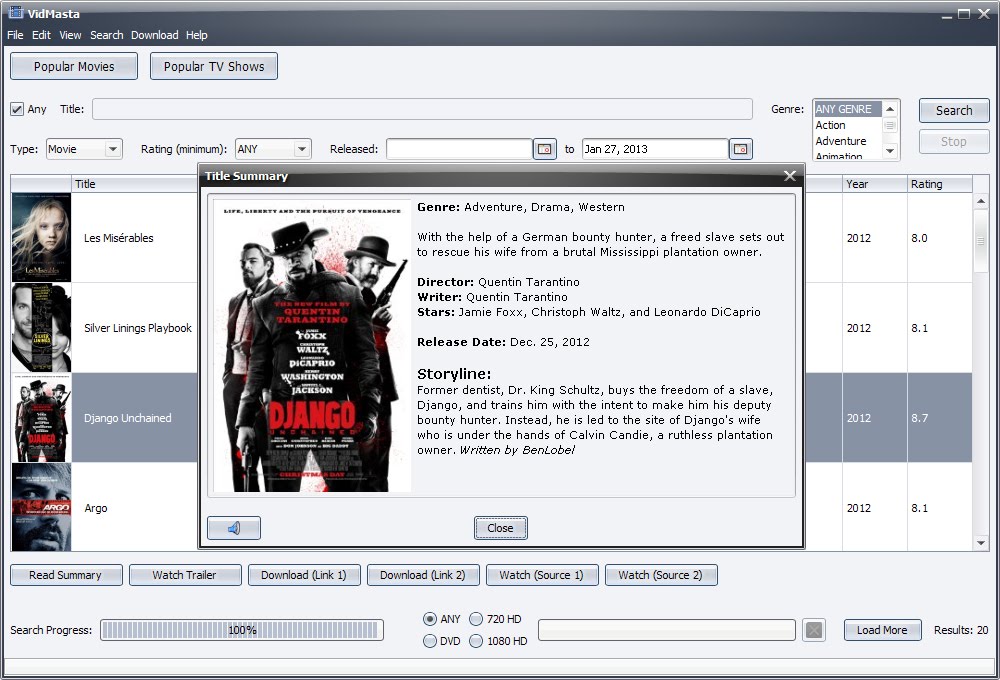Click the Search button

point(954,110)
